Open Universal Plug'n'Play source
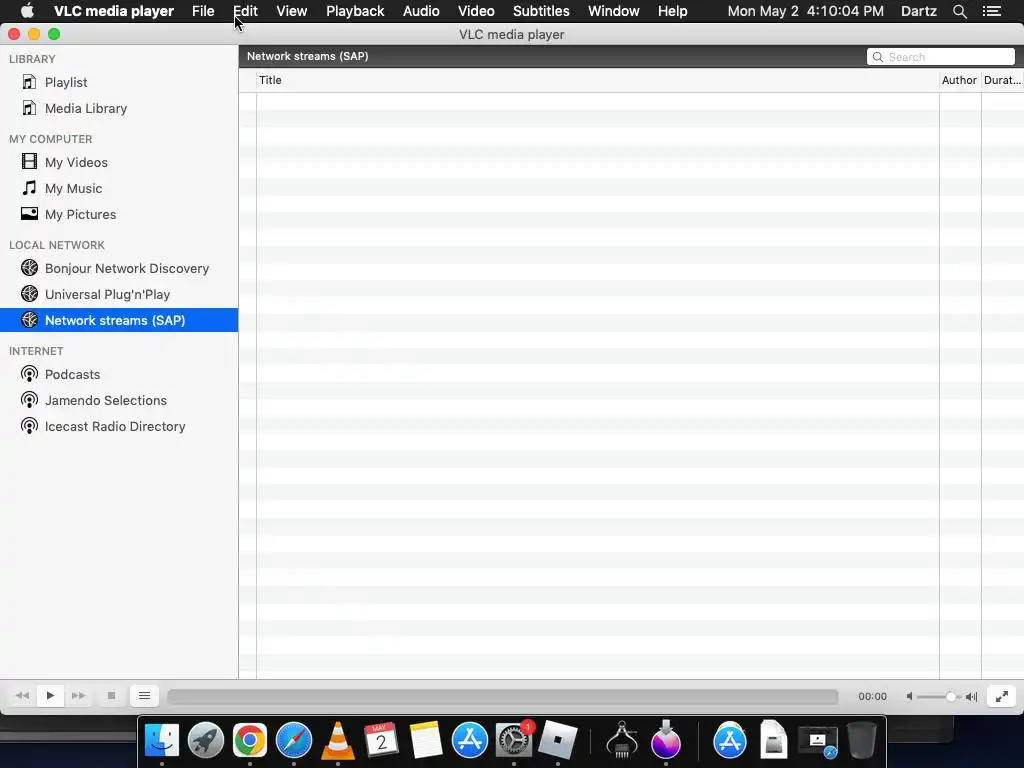This screenshot has height=768, width=1024. tap(119, 295)
